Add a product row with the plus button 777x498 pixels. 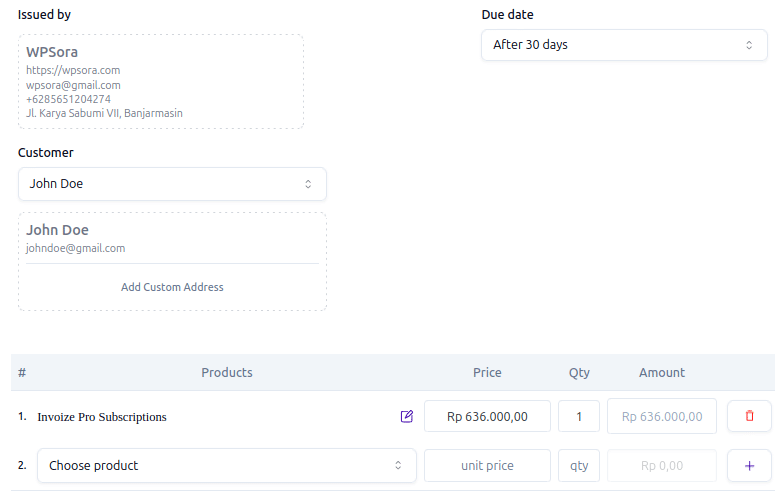pyautogui.click(x=749, y=465)
